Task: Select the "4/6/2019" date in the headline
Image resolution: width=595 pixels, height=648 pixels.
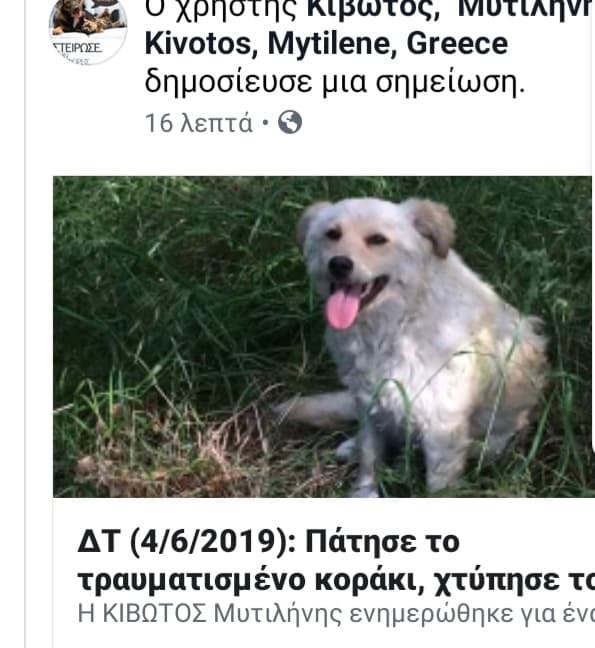Action: click(x=208, y=542)
